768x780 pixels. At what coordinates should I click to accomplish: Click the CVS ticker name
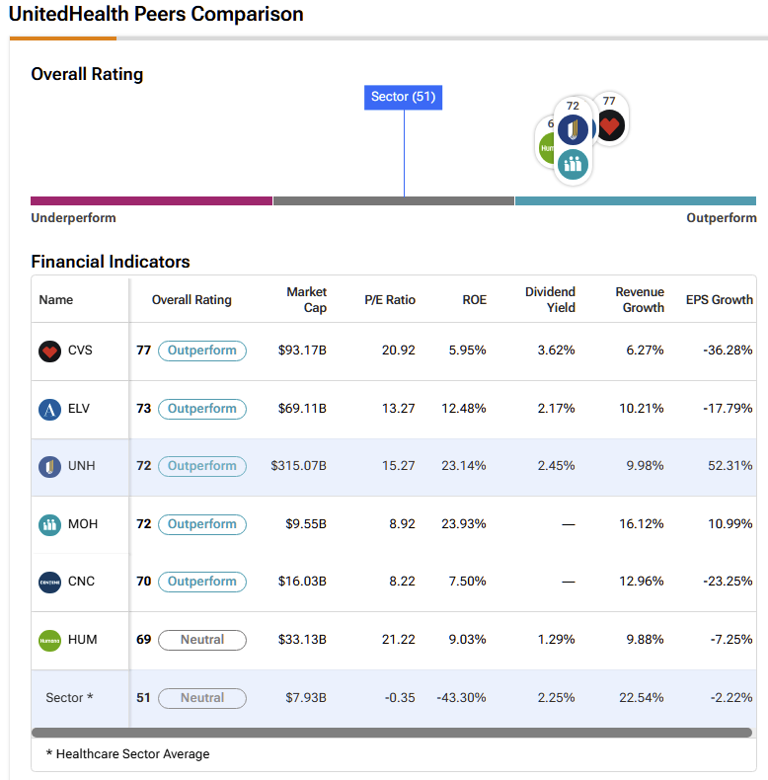pyautogui.click(x=80, y=350)
